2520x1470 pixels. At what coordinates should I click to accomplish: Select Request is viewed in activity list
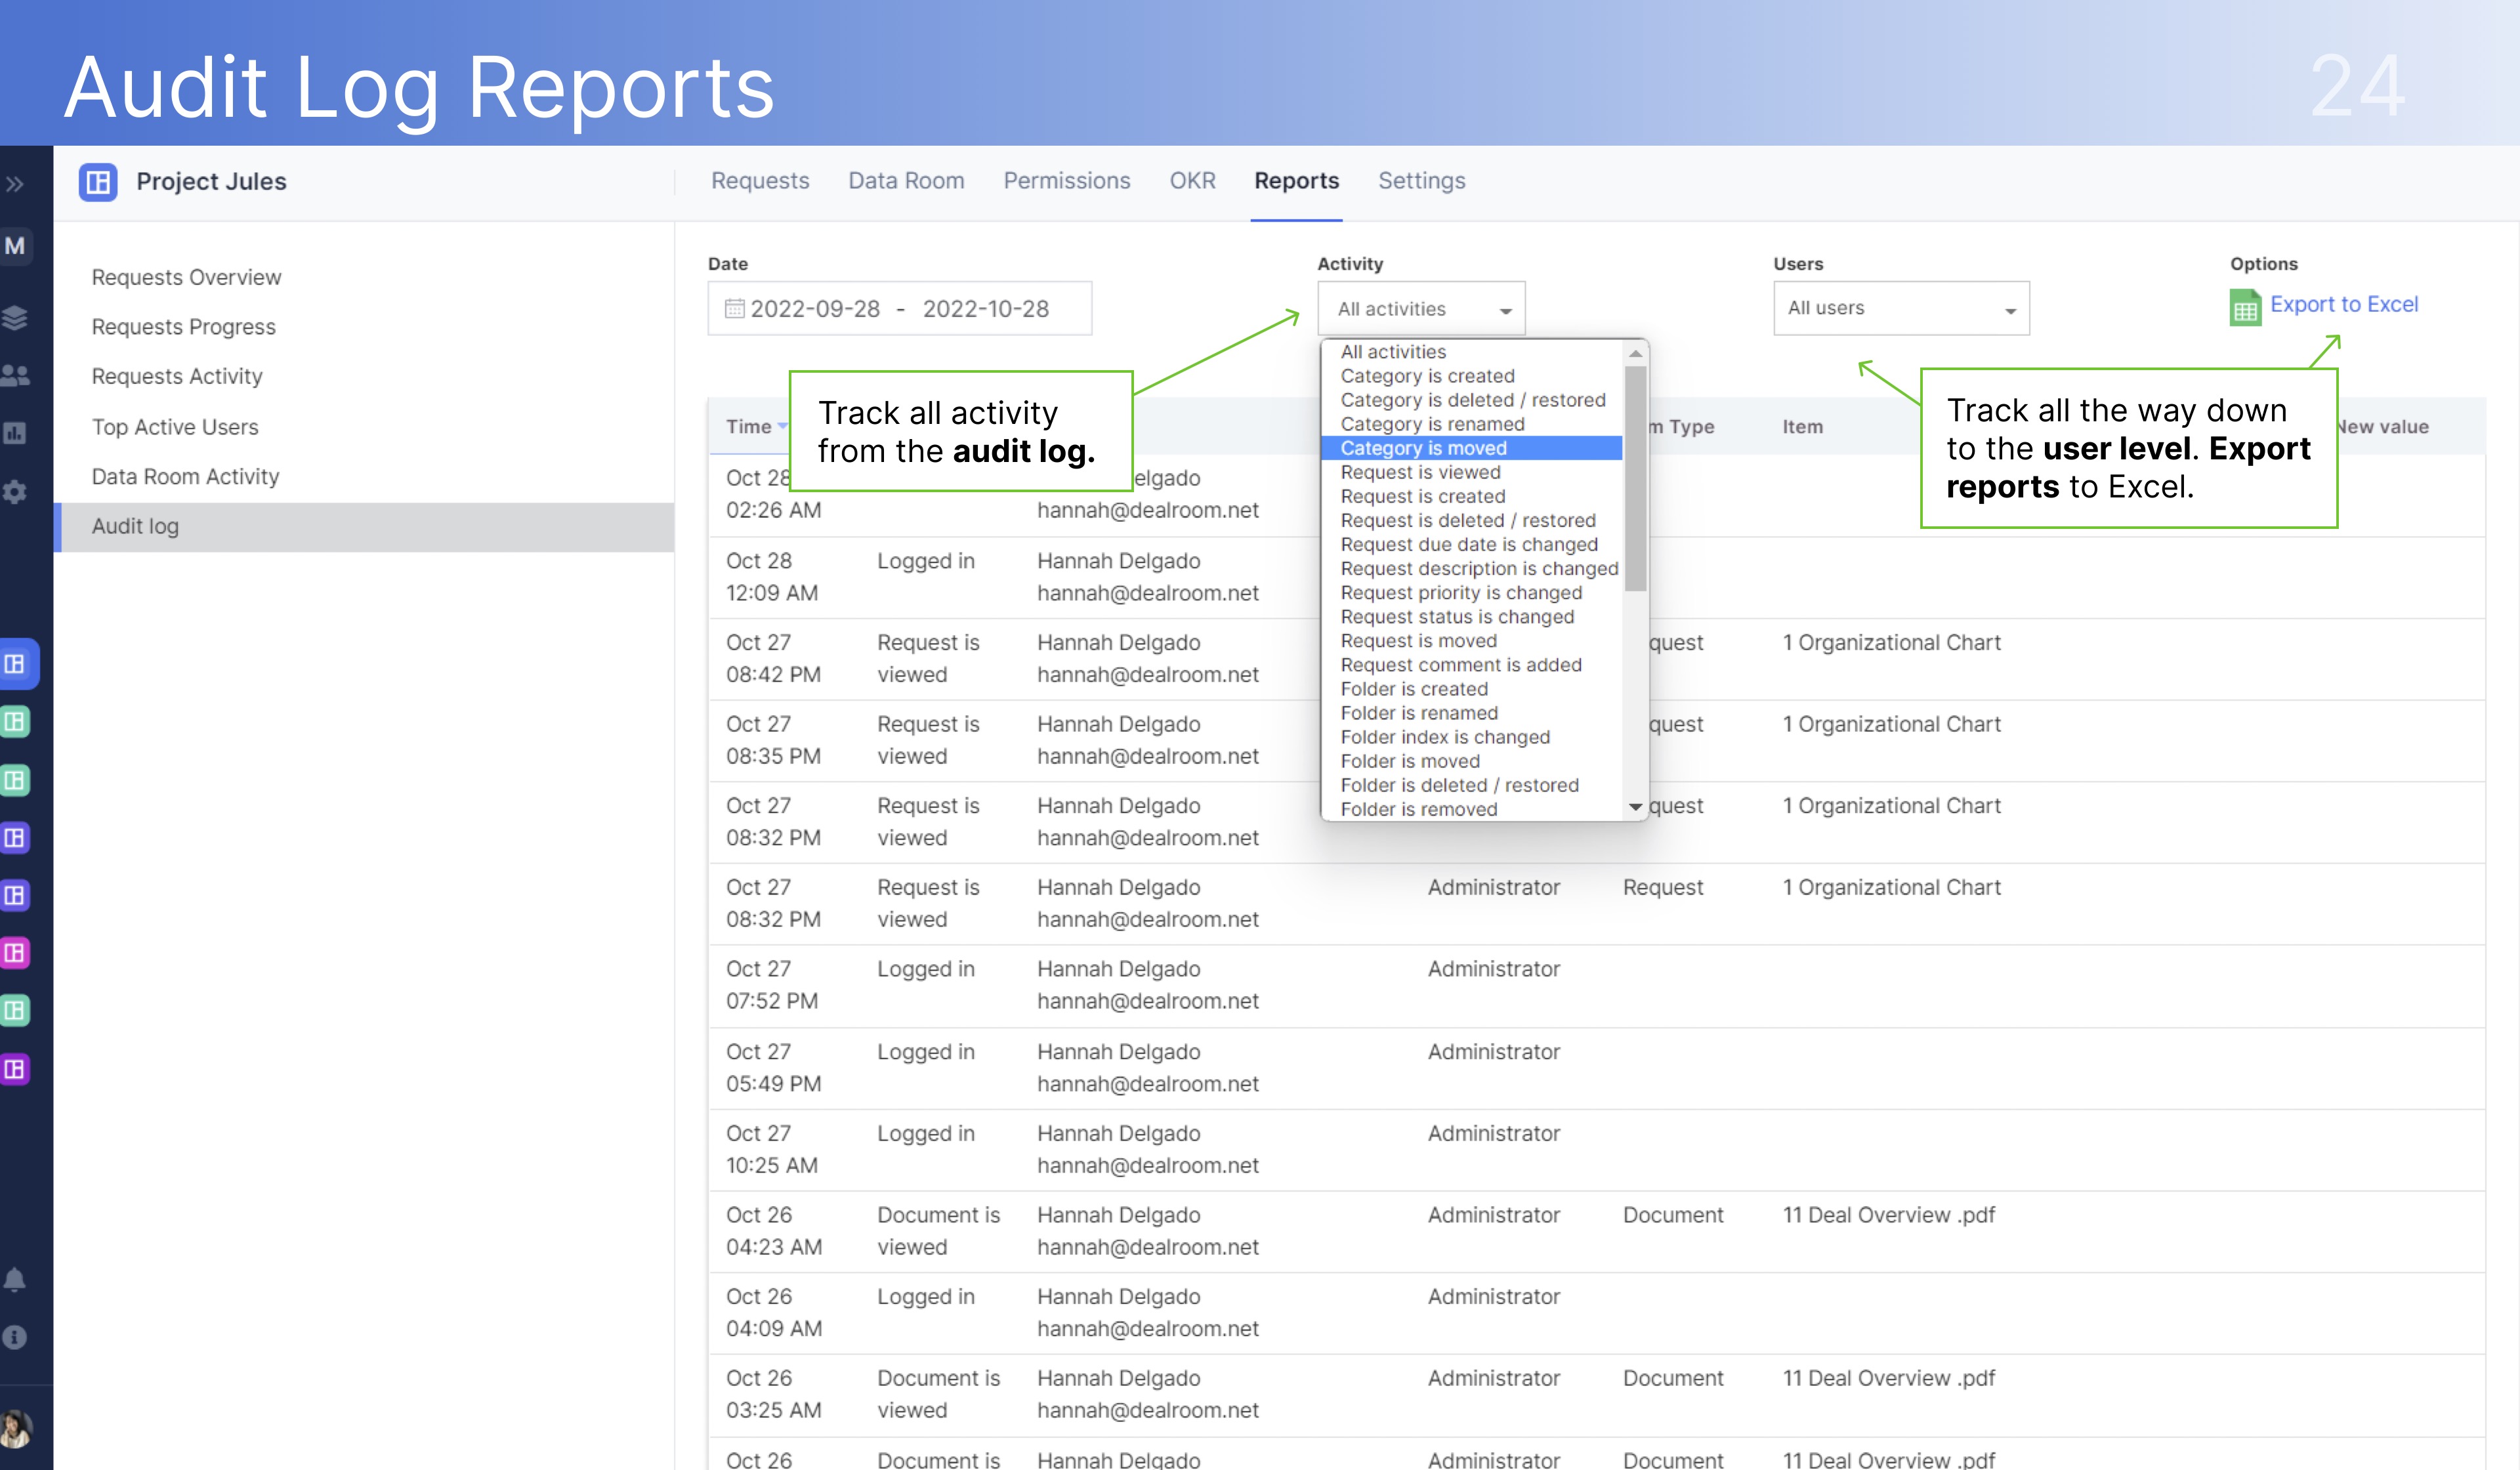click(1421, 472)
